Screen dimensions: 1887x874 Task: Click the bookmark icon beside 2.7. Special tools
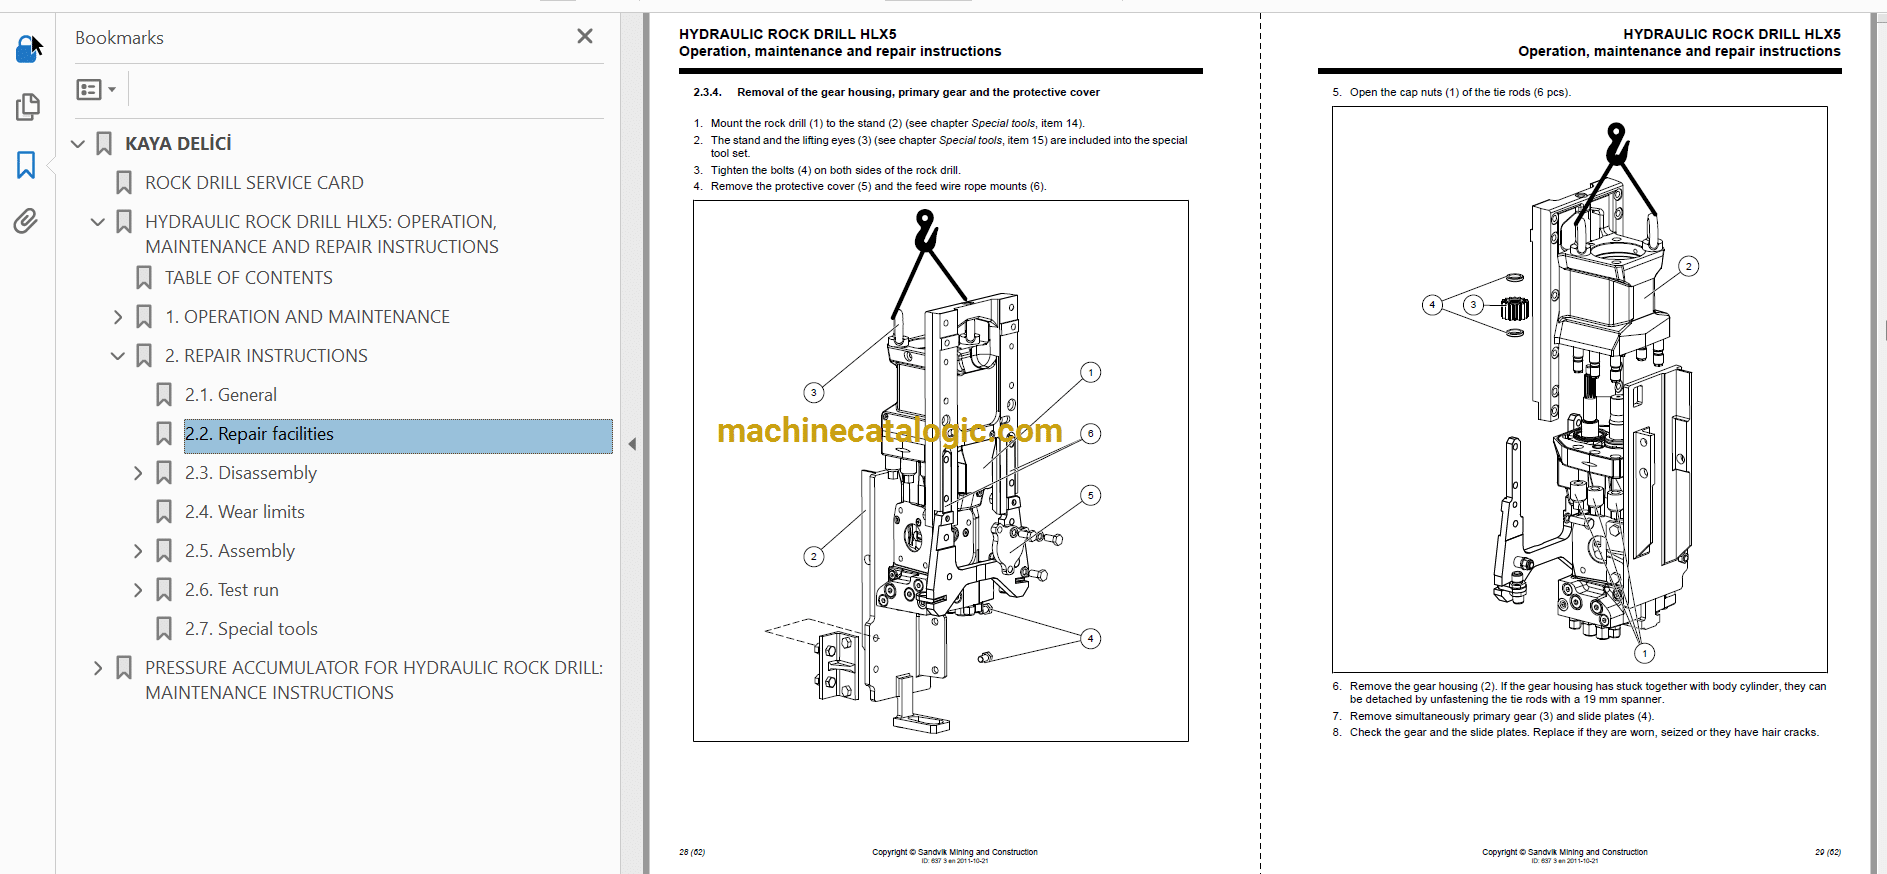point(164,629)
